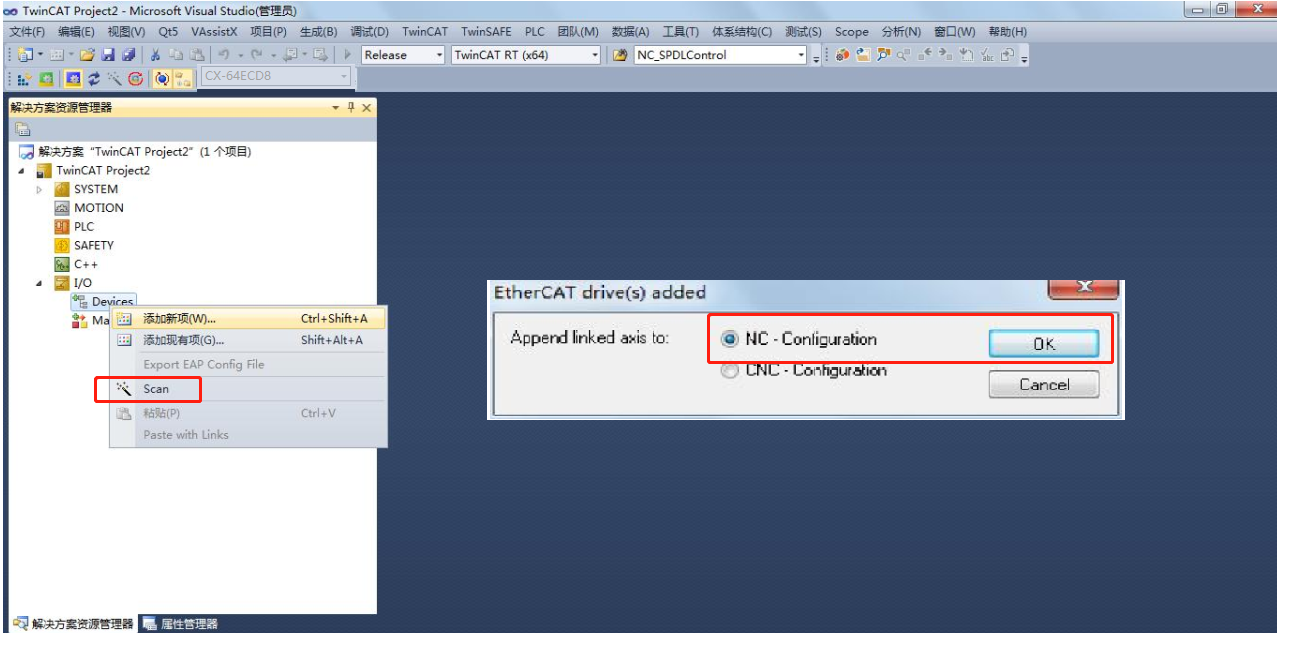Screen dimensions: 1299x646
Task: Click the Show Online Data toolbar icon
Action: (162, 79)
